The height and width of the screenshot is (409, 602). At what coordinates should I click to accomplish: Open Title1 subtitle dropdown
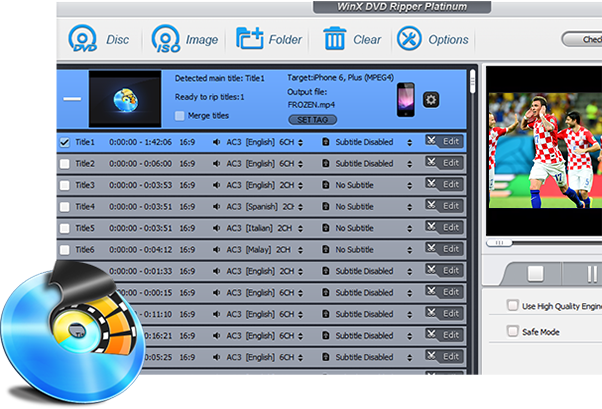click(408, 142)
